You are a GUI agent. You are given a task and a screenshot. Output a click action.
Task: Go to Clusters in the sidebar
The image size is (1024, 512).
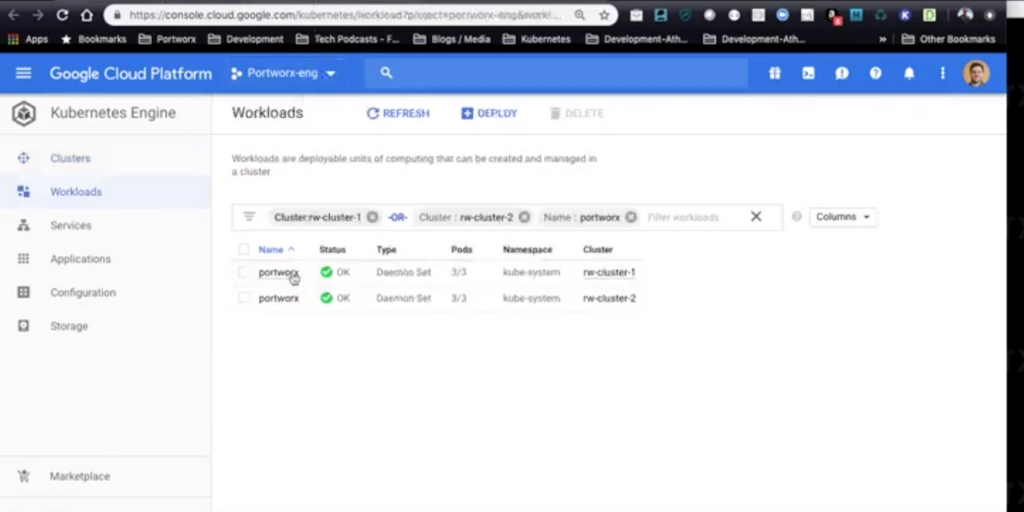[x=71, y=158]
